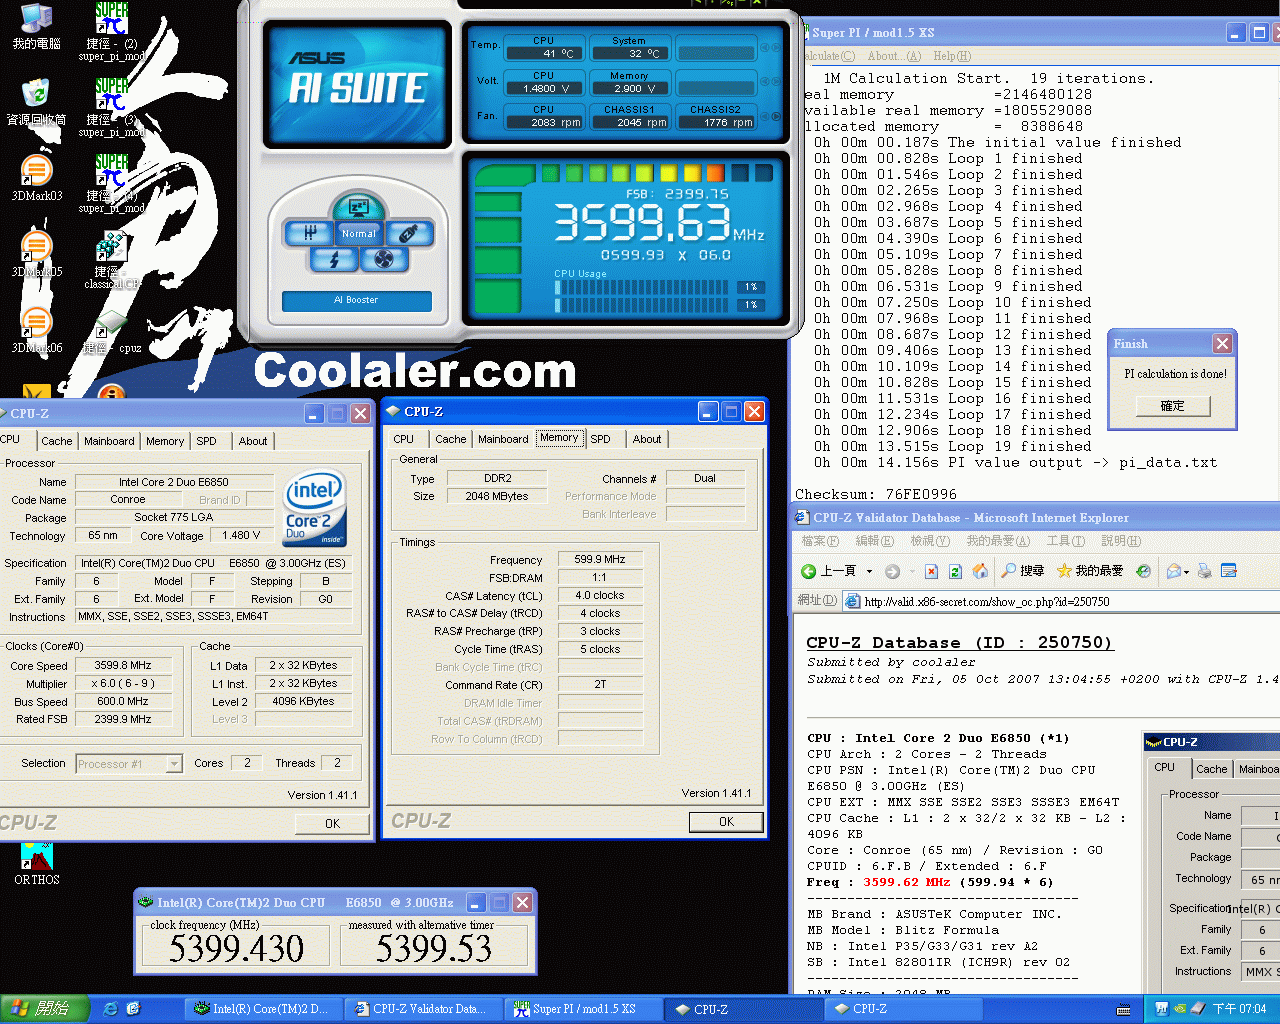1280x1024 pixels.
Task: Click the Normal mode button in AI Suite
Action: 359,233
